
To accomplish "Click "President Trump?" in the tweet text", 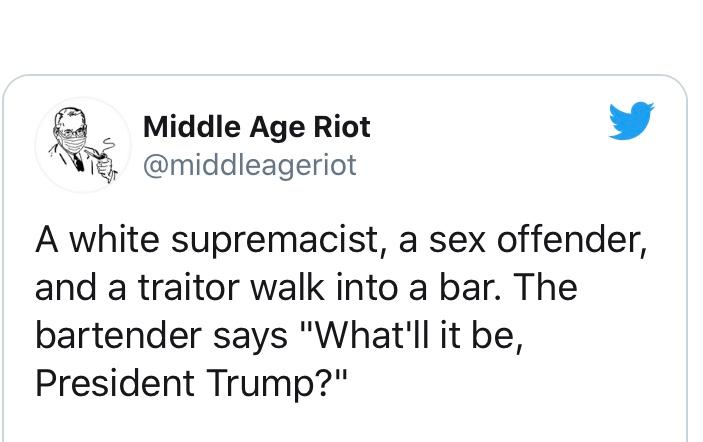I will [191, 384].
